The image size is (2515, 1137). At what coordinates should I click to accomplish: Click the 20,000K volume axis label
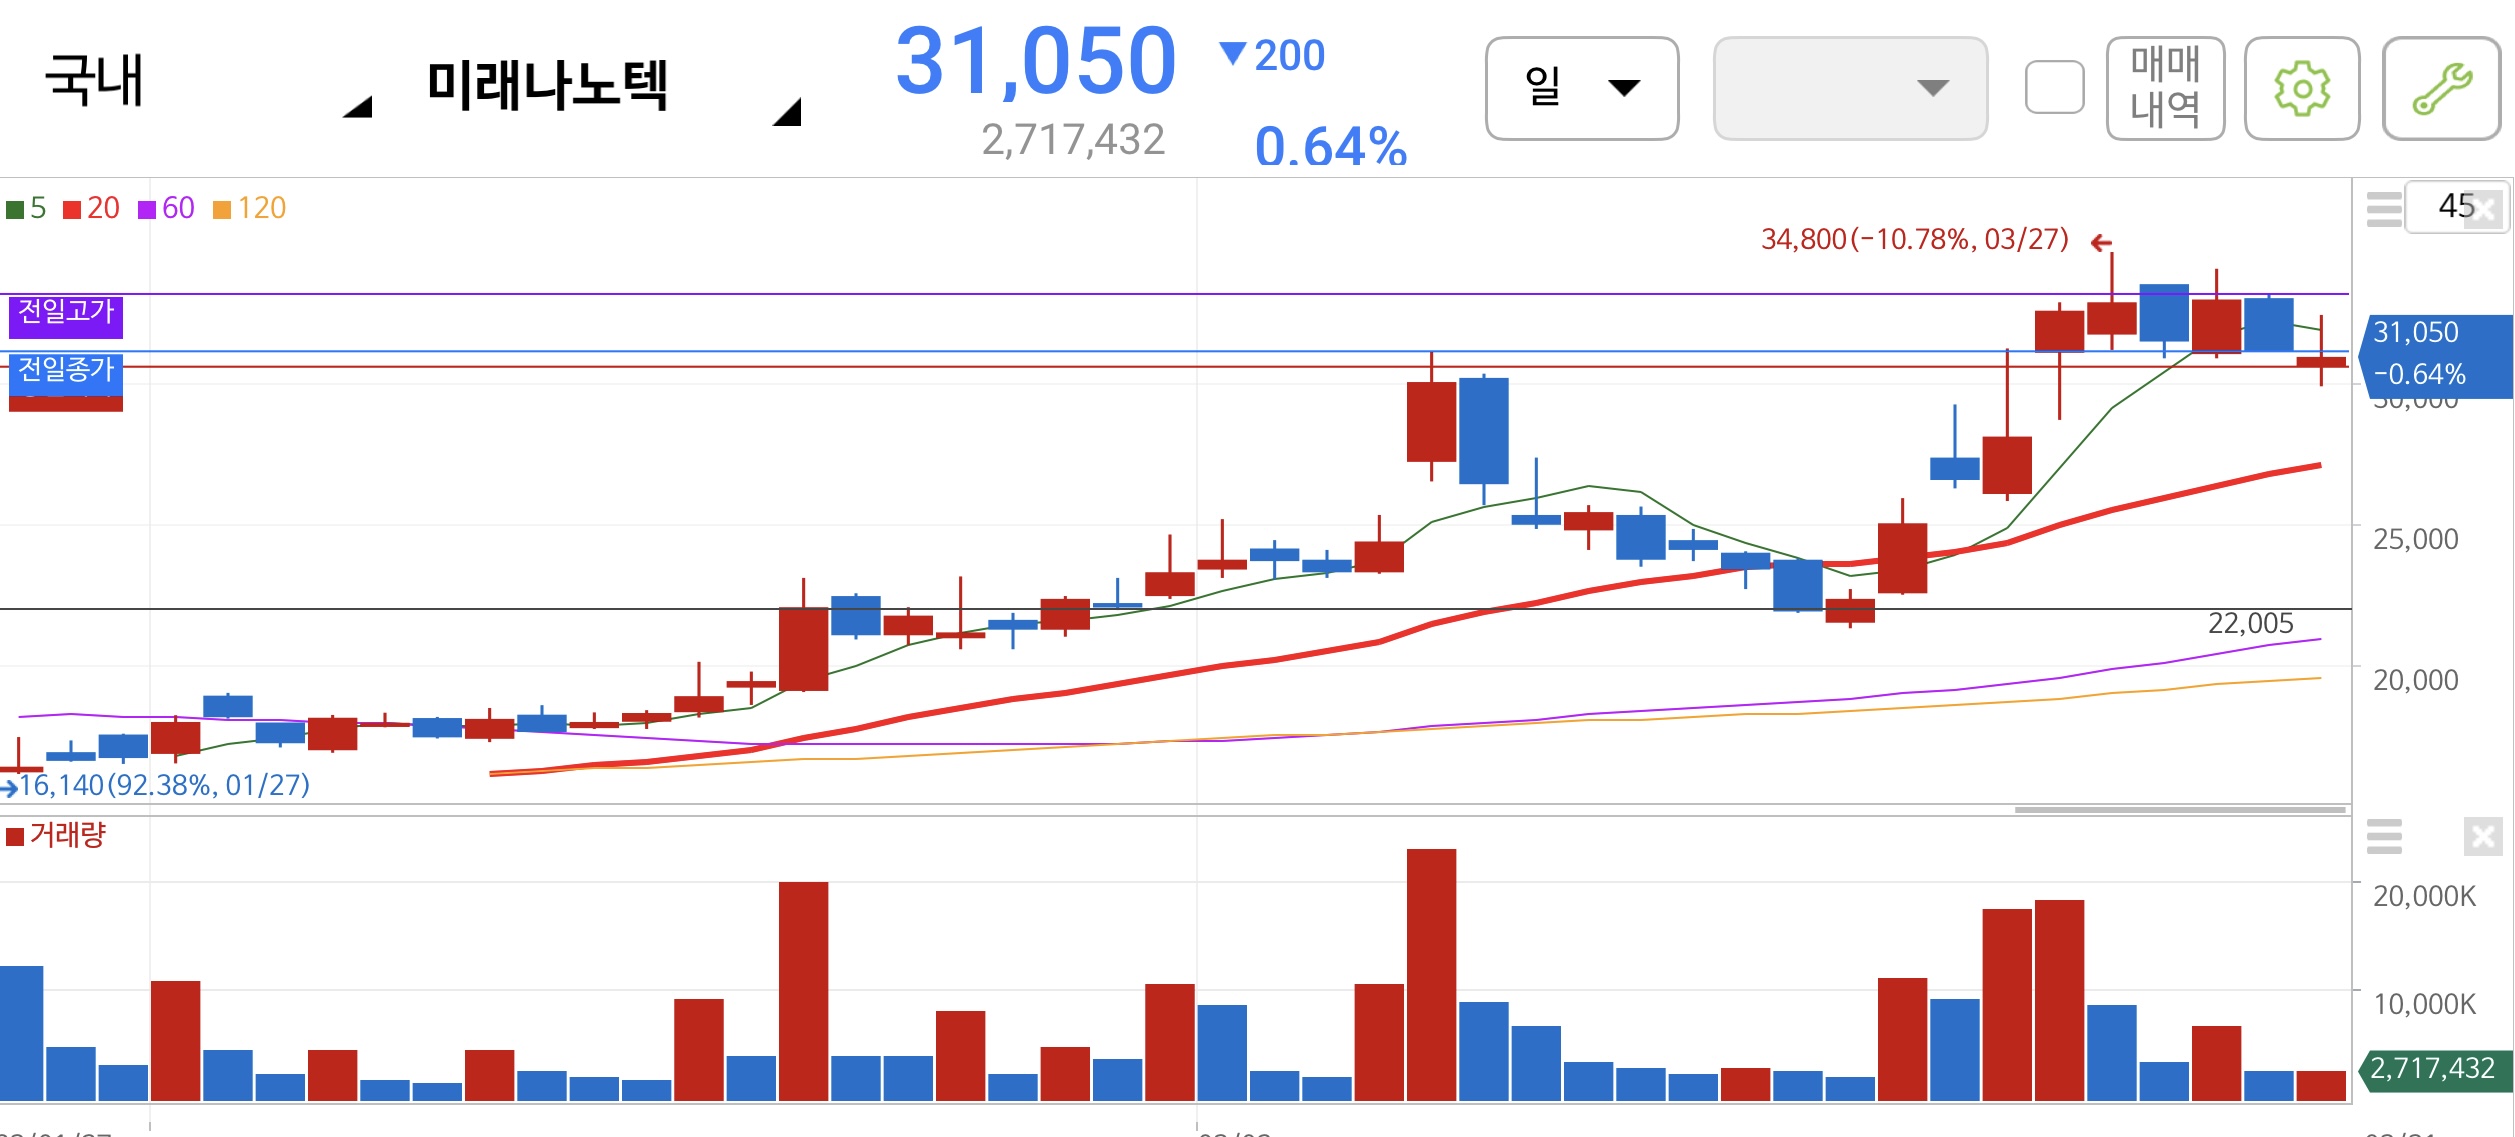pyautogui.click(x=2424, y=897)
